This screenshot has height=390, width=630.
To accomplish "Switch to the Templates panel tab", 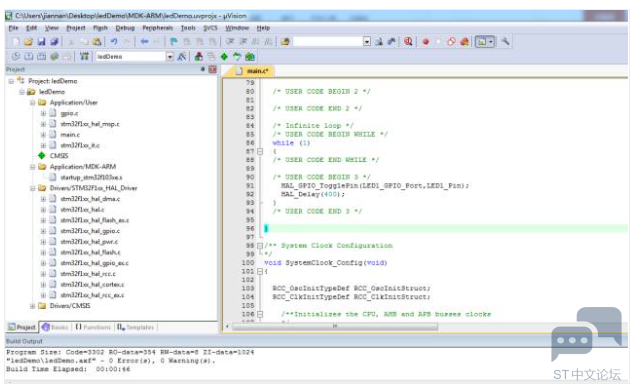I will (x=135, y=327).
